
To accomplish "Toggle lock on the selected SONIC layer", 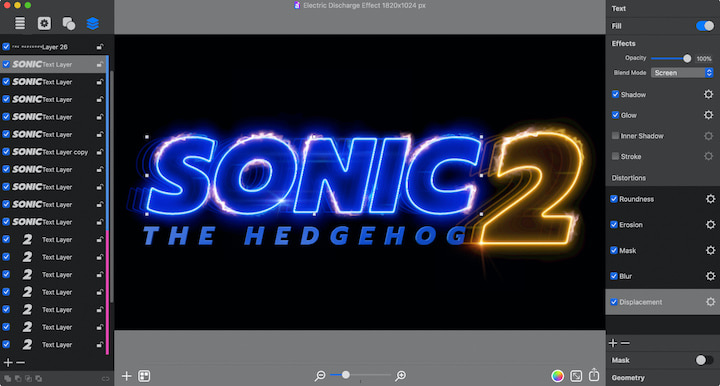I will tap(100, 64).
